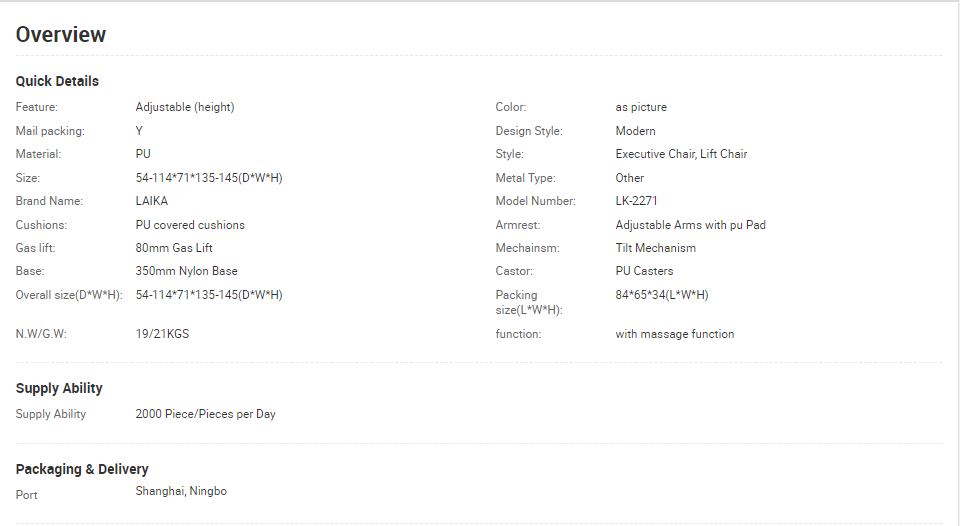The width and height of the screenshot is (960, 526).
Task: Select 2000 Piece/Pieces per Day text
Action: coord(205,414)
